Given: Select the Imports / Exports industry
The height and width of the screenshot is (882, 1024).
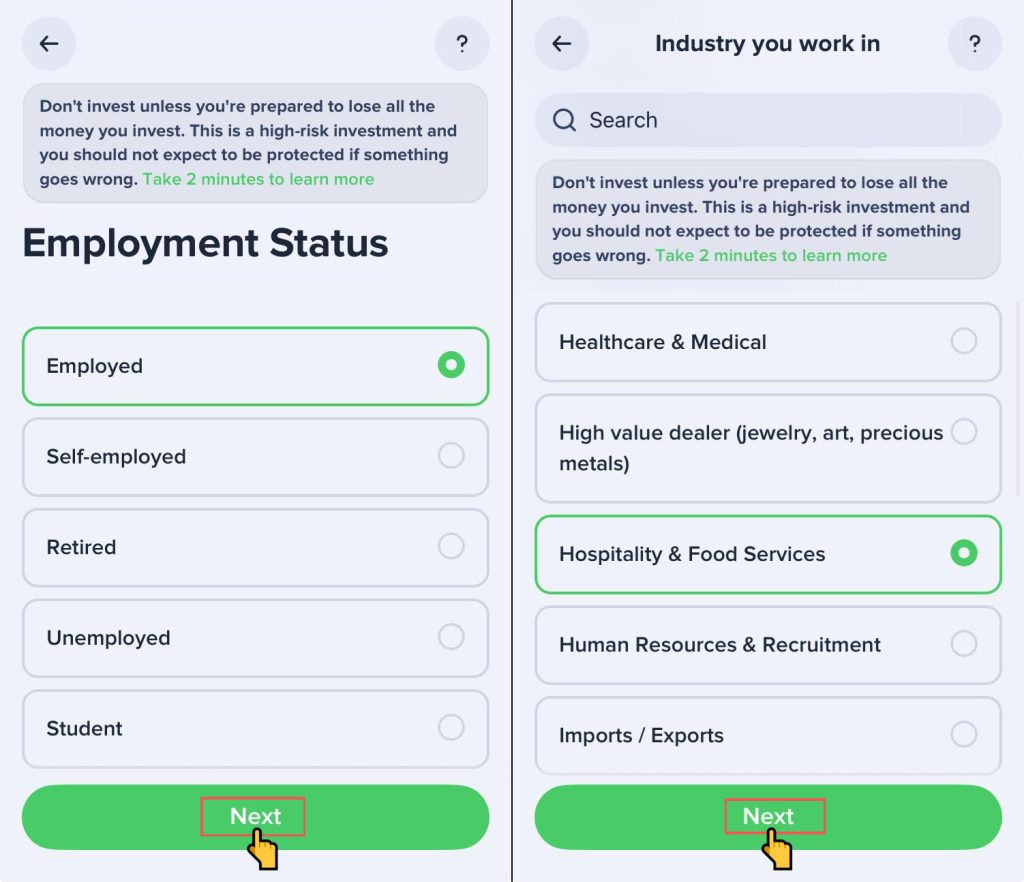Looking at the screenshot, I should [x=963, y=735].
